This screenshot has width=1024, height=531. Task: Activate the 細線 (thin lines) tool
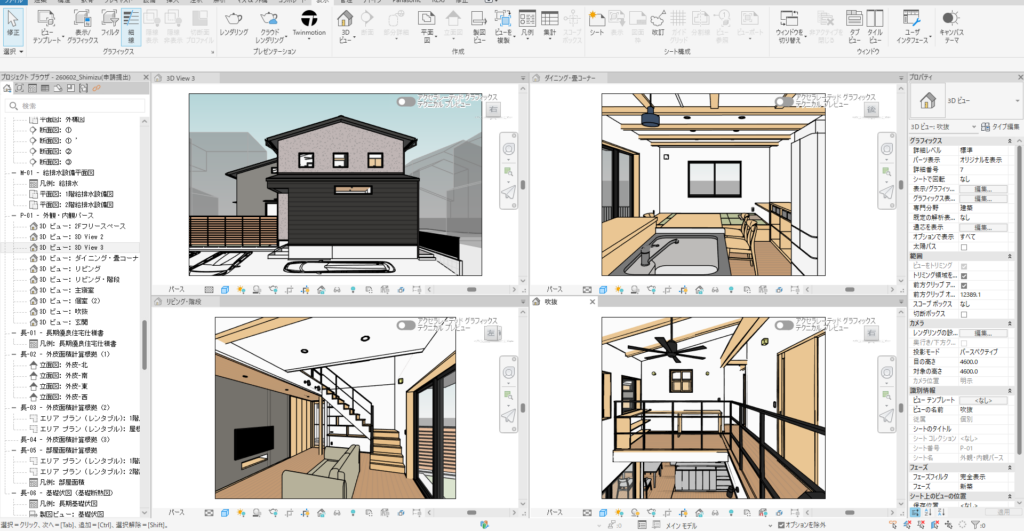point(131,26)
